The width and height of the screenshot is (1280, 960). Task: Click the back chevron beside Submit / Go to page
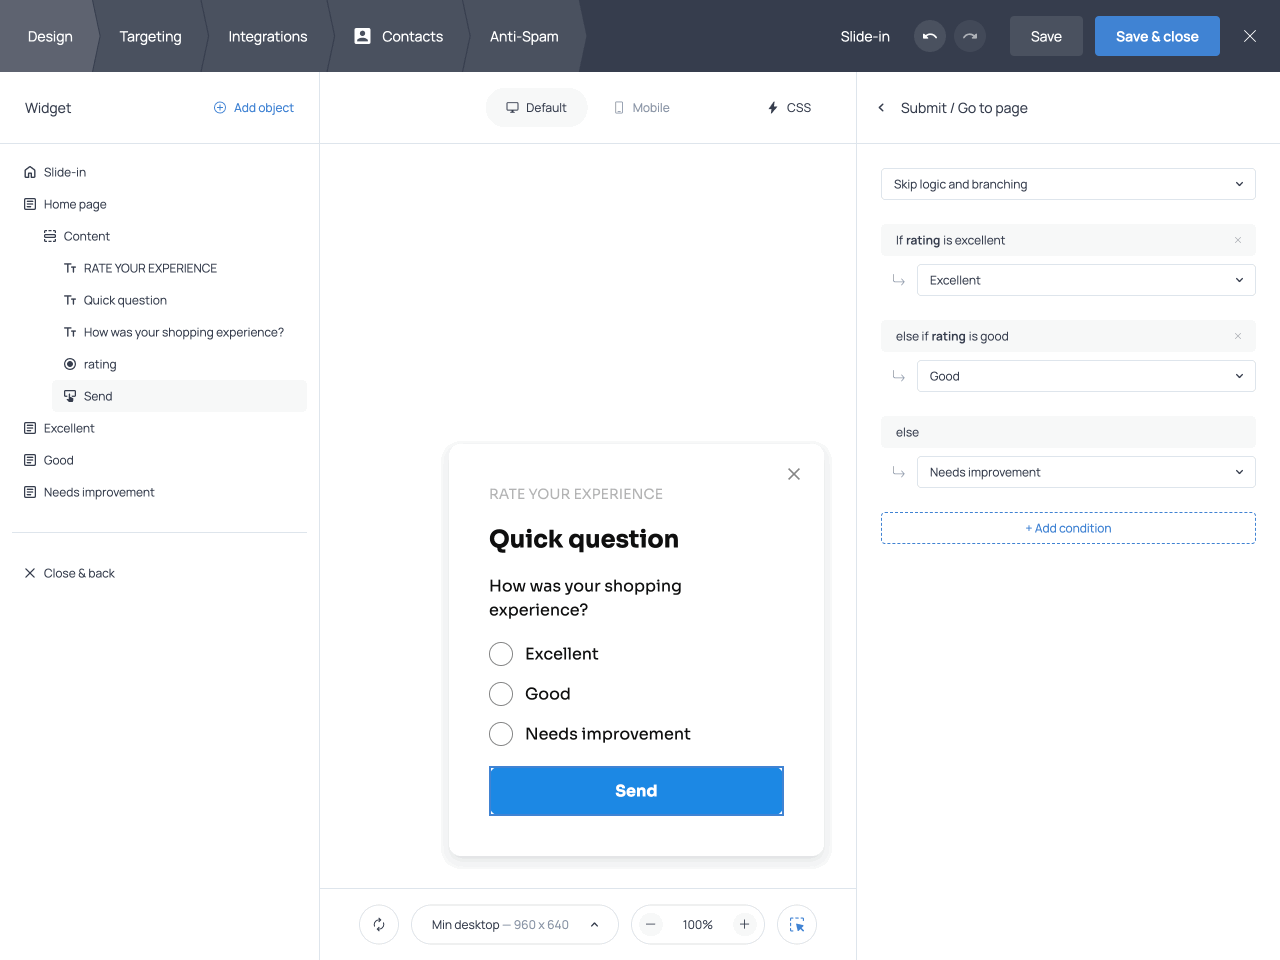tap(881, 108)
